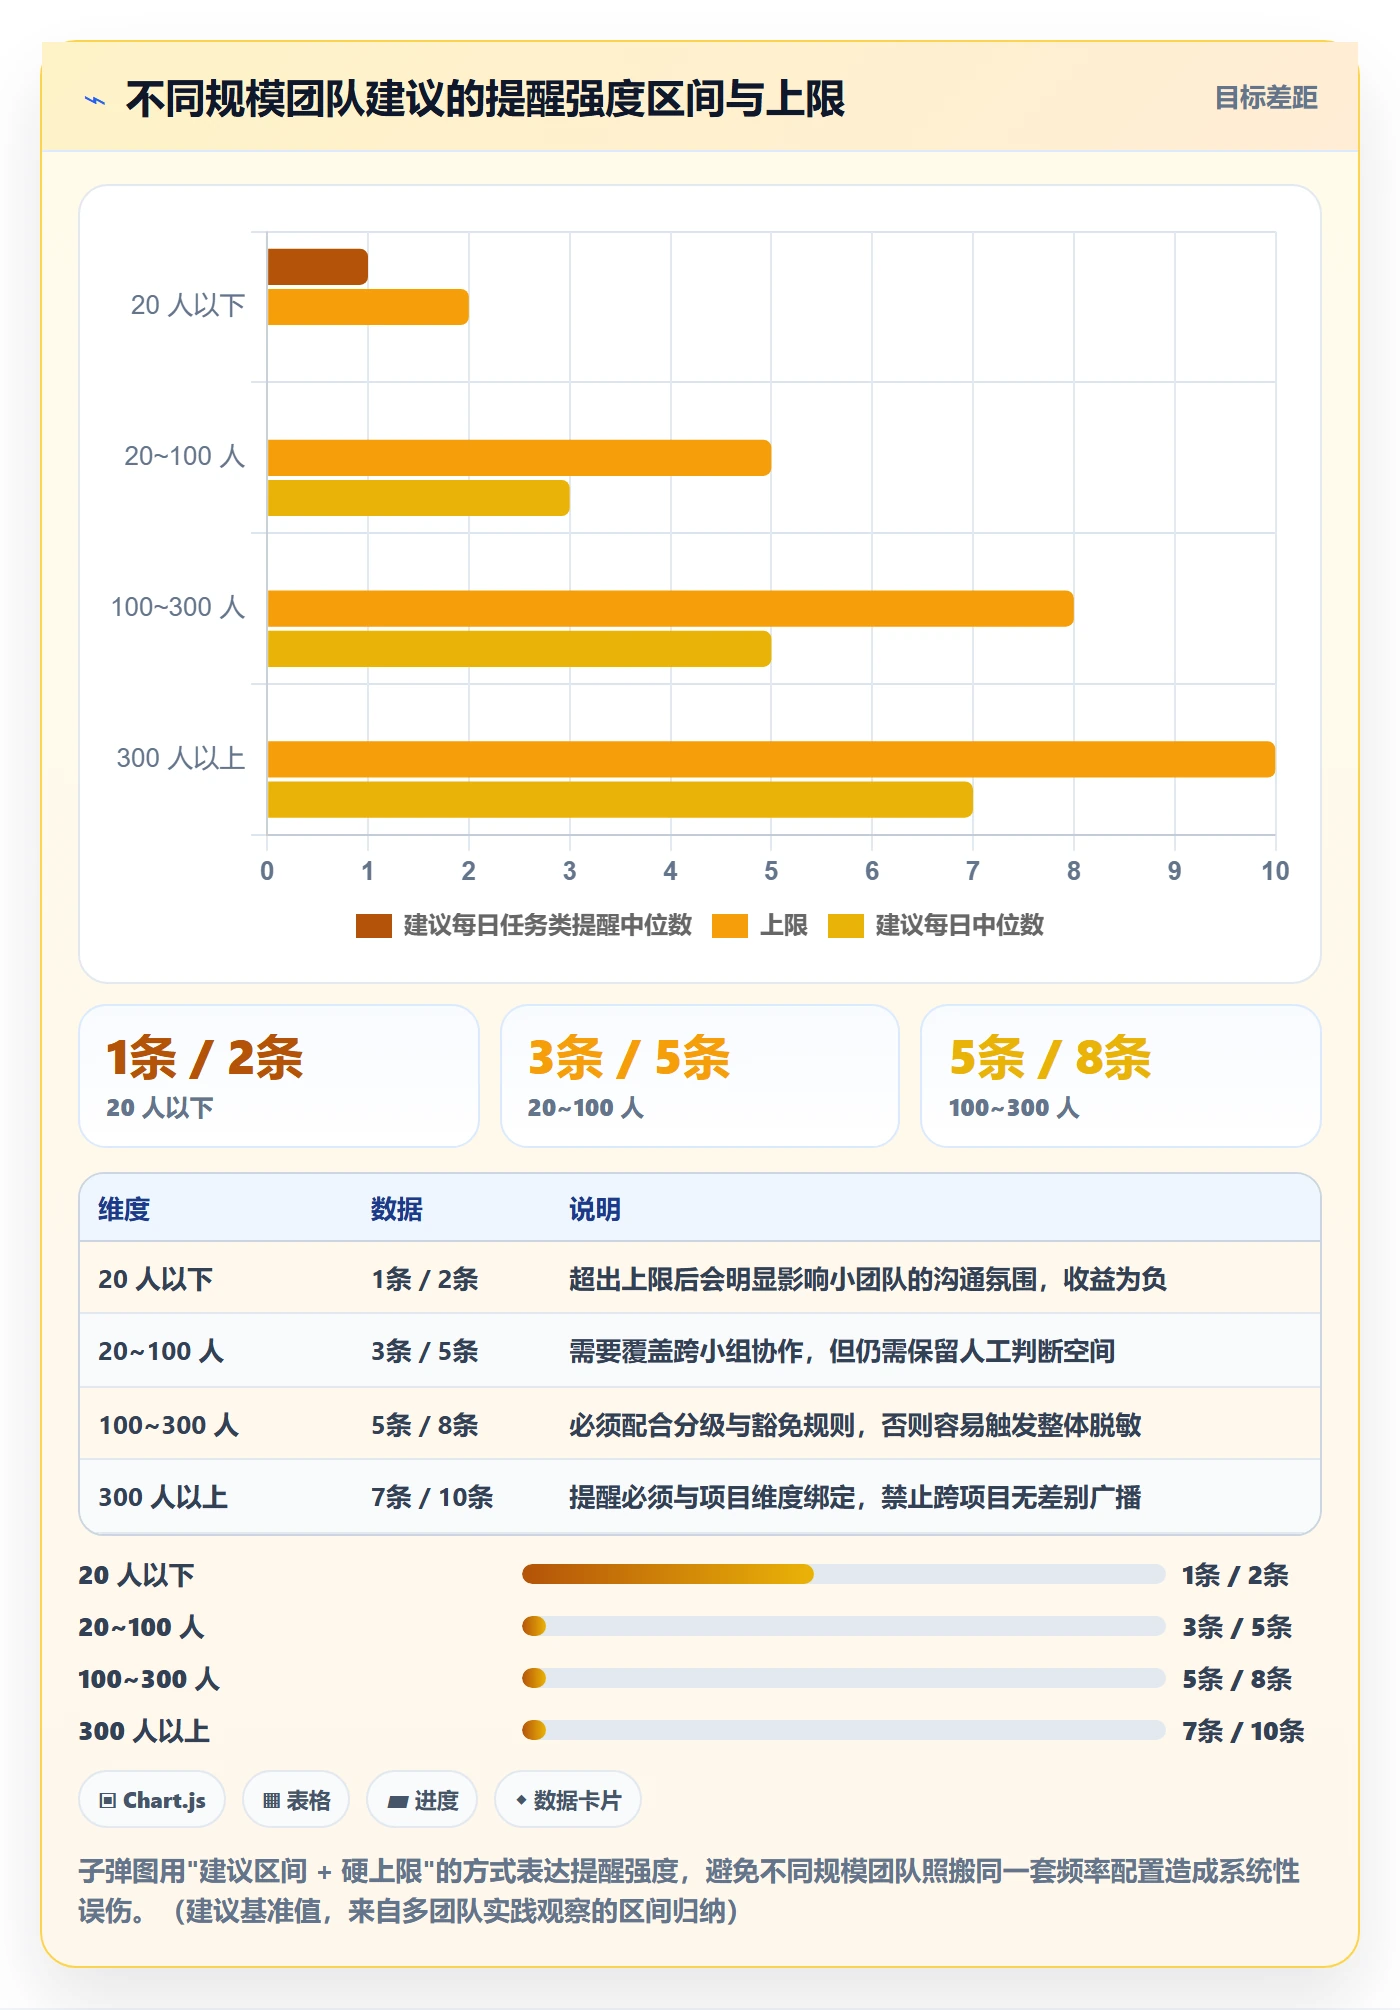Viewport: 1400px width, 2010px height.
Task: Click the yellow median bar for 100~300 人
Action: (x=519, y=649)
